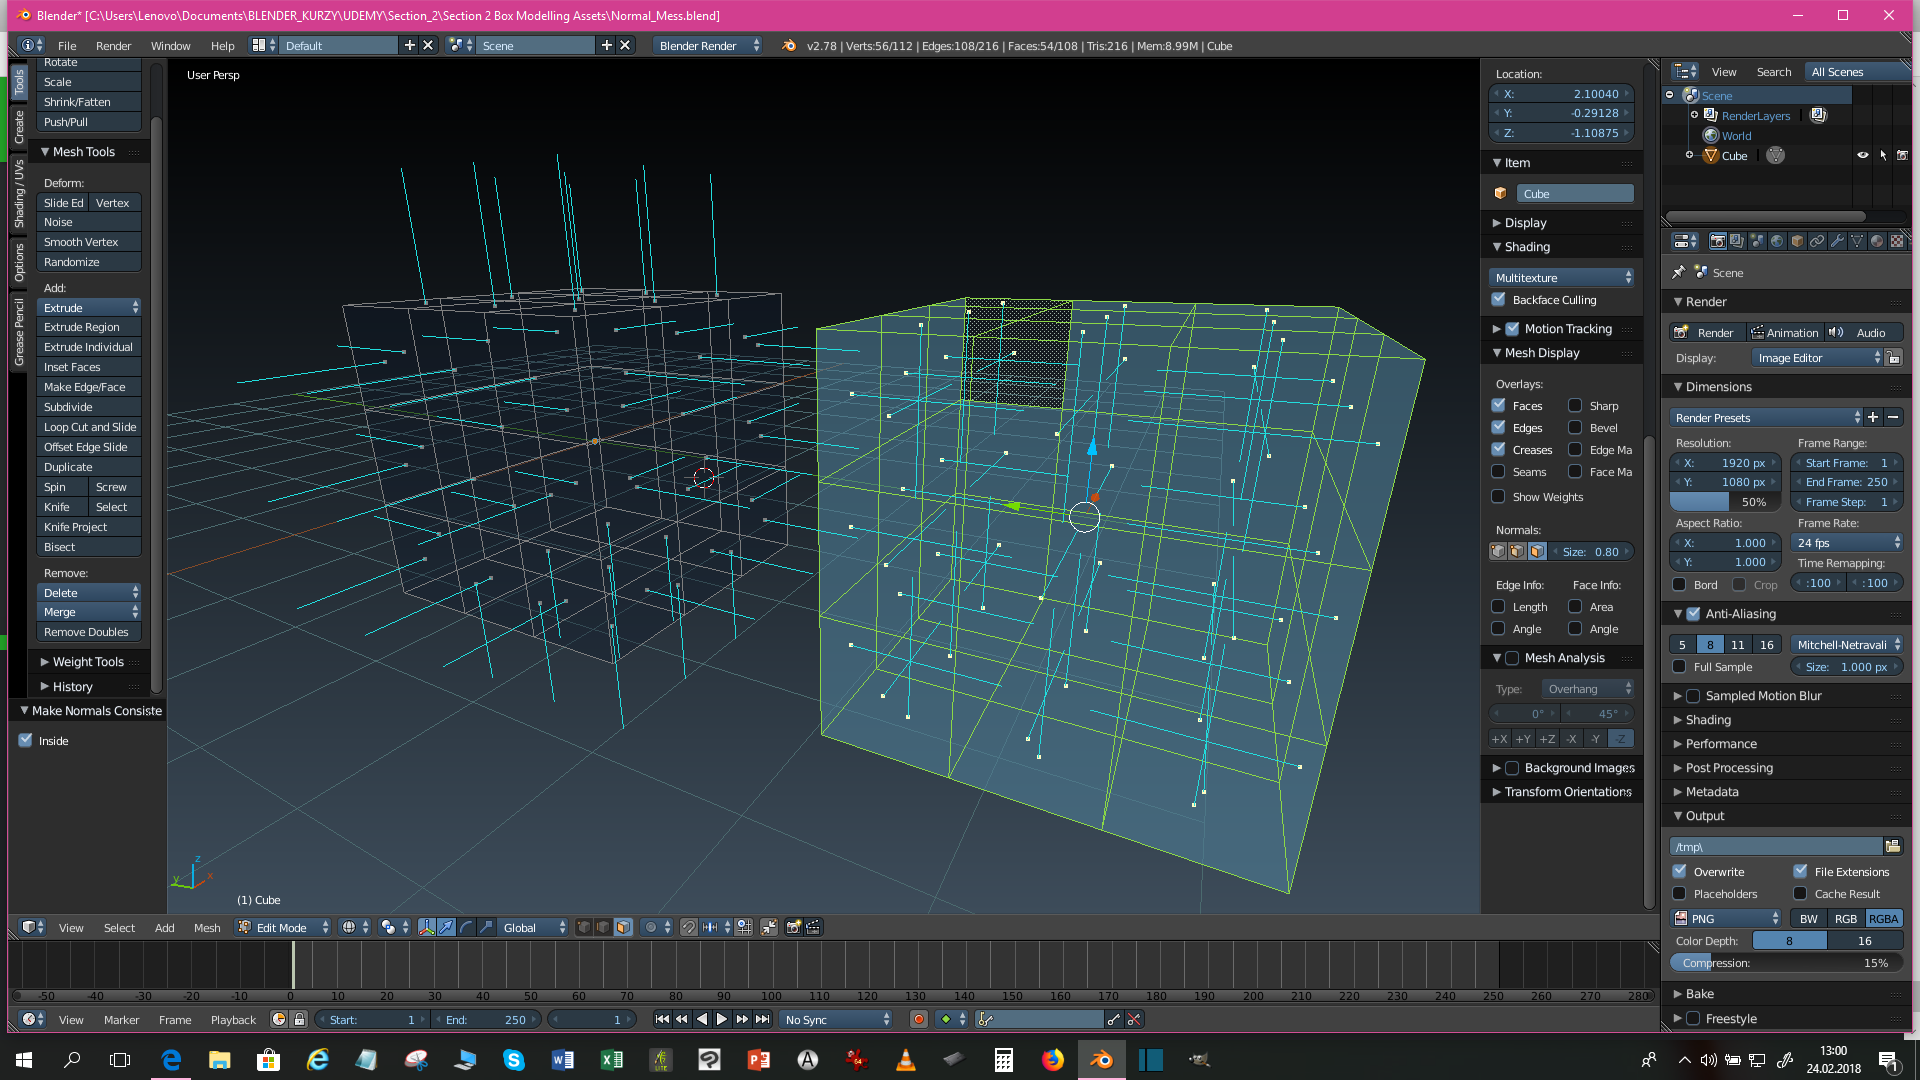Uncheck the Inside normals option
The height and width of the screenshot is (1080, 1920).
(26, 740)
